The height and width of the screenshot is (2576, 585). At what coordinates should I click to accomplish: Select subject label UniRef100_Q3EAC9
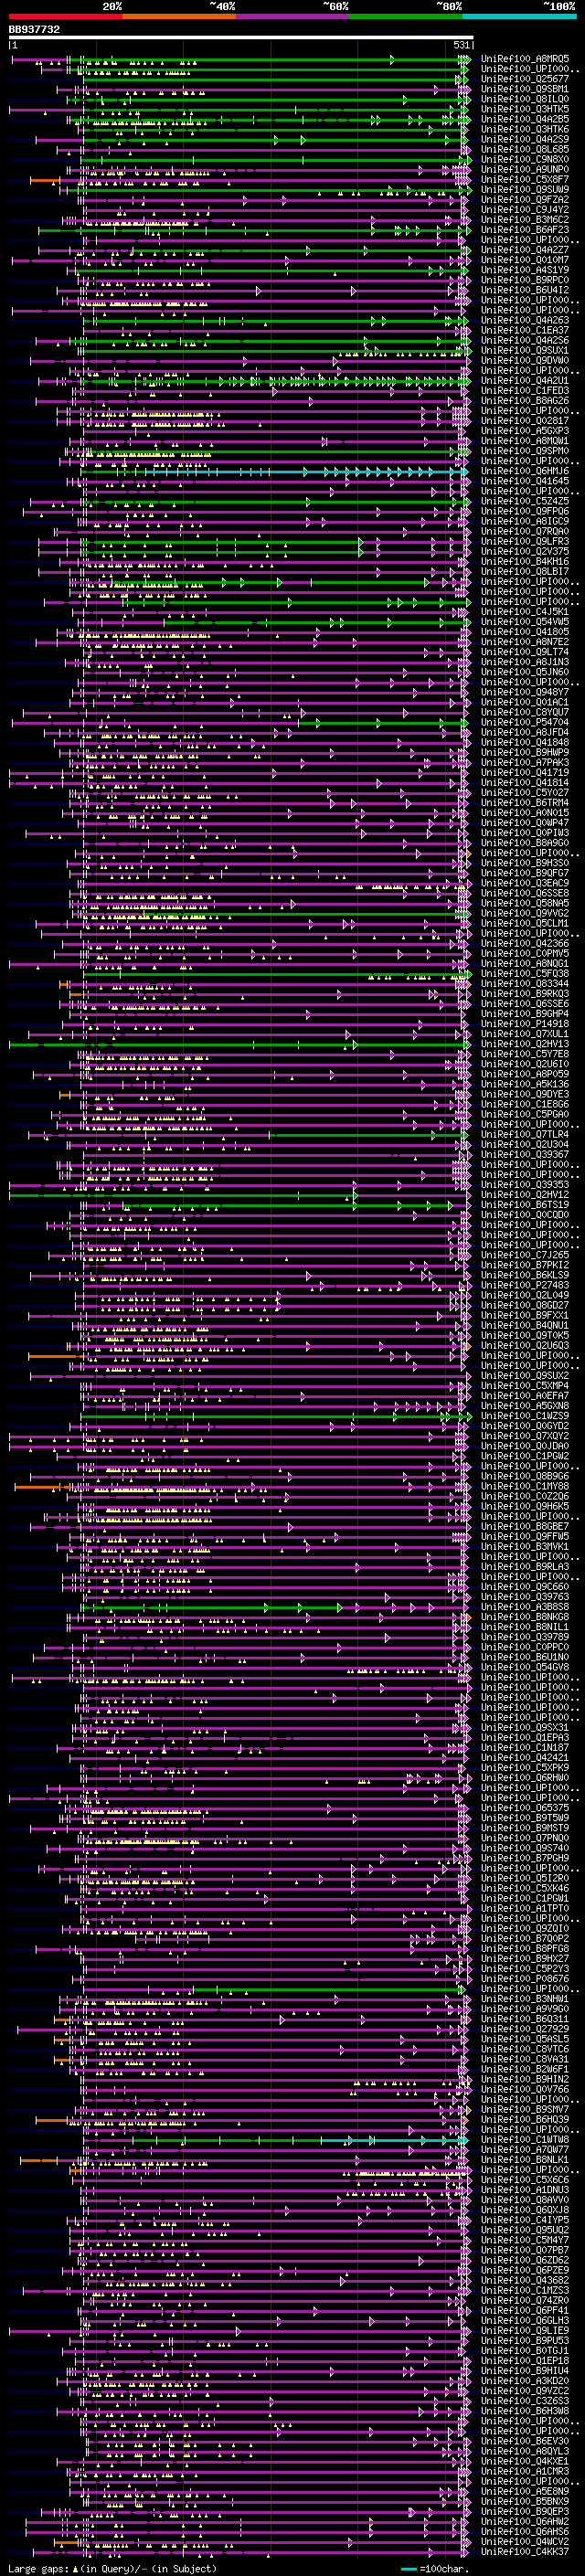[525, 883]
